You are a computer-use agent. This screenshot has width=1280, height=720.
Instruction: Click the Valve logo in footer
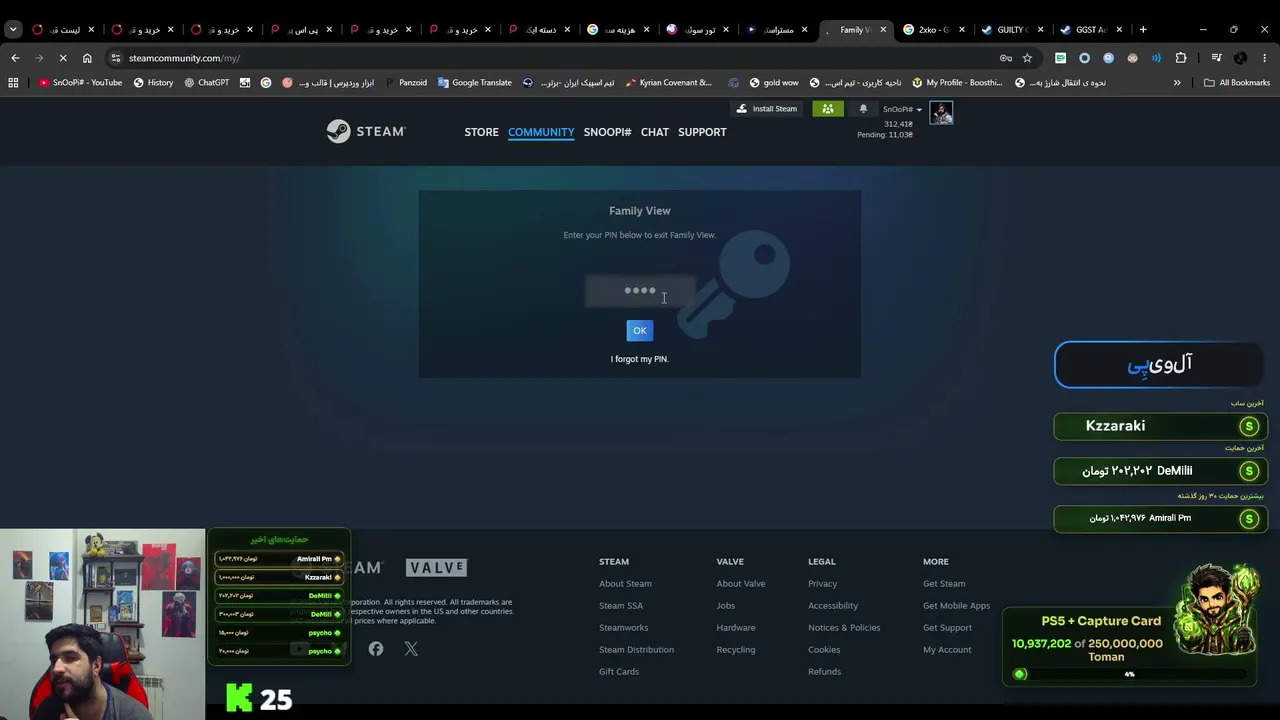436,568
